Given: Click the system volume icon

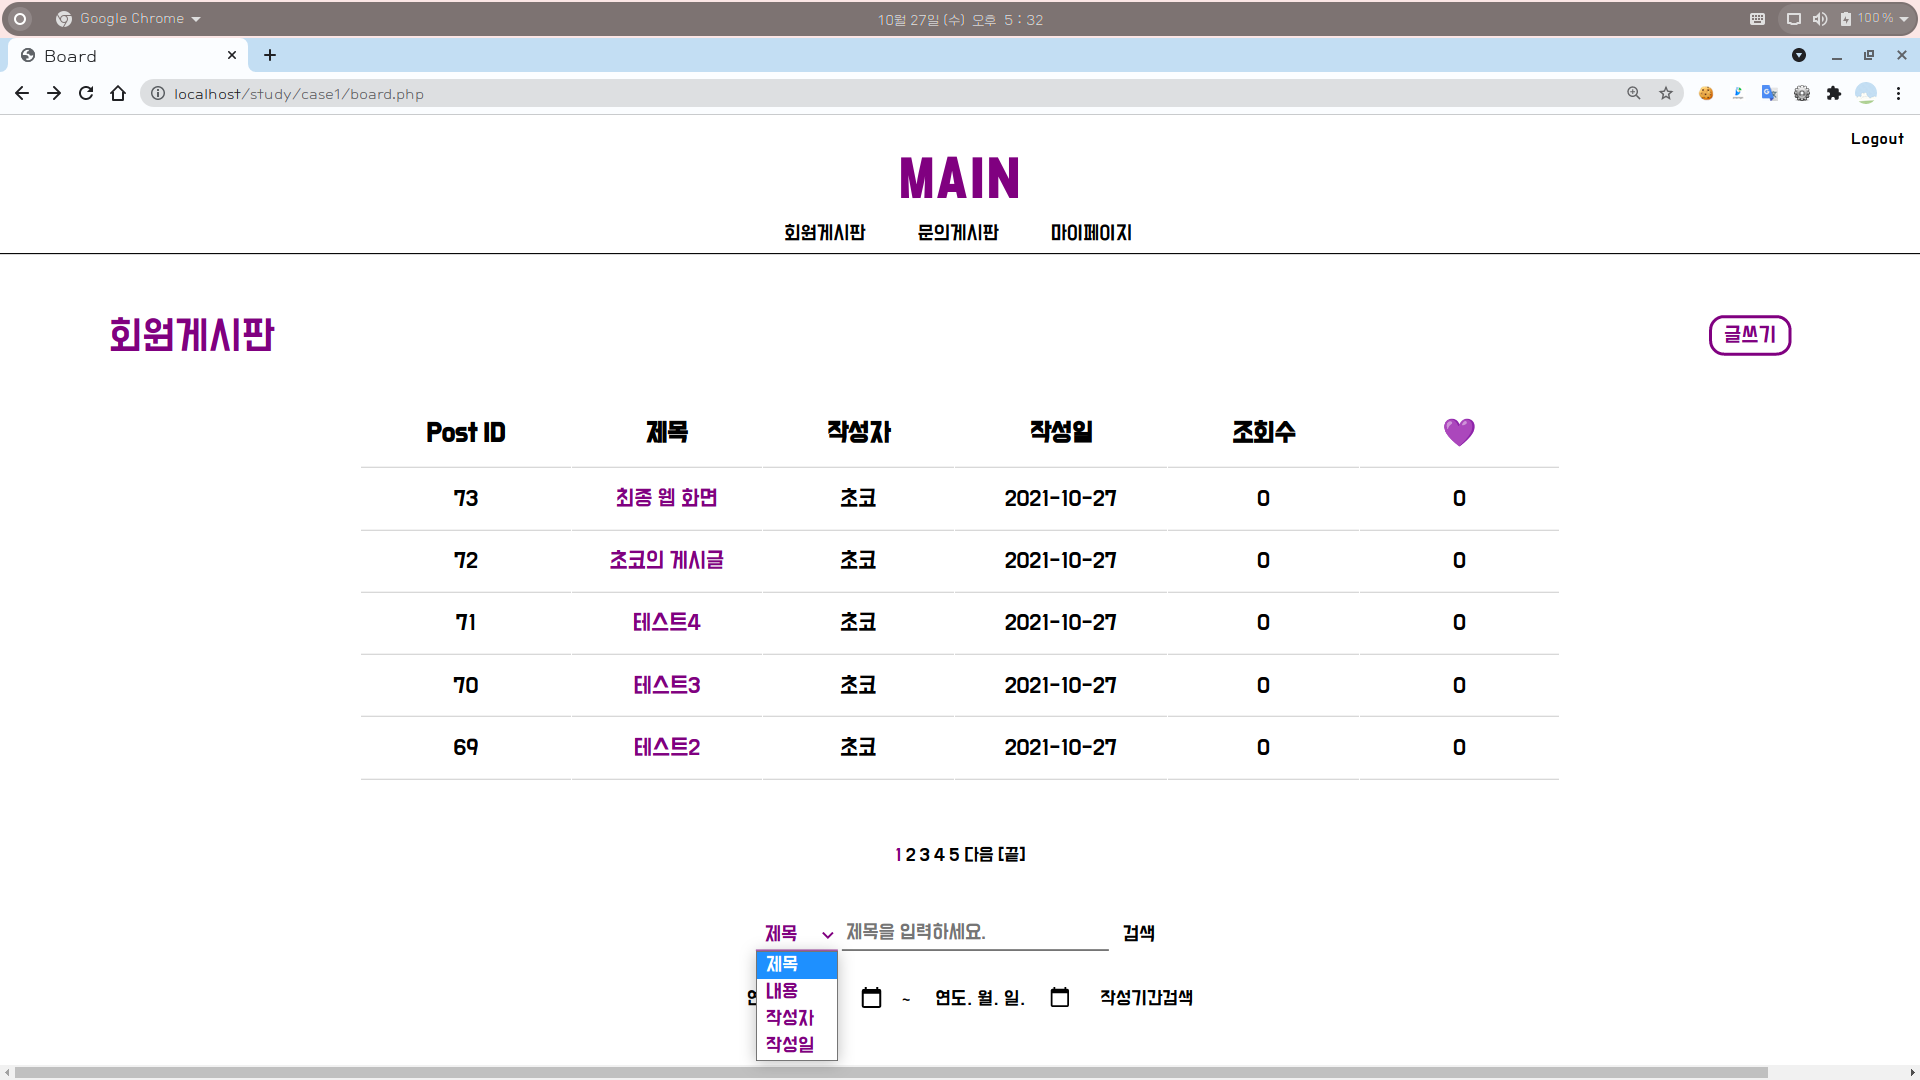Looking at the screenshot, I should (1820, 19).
